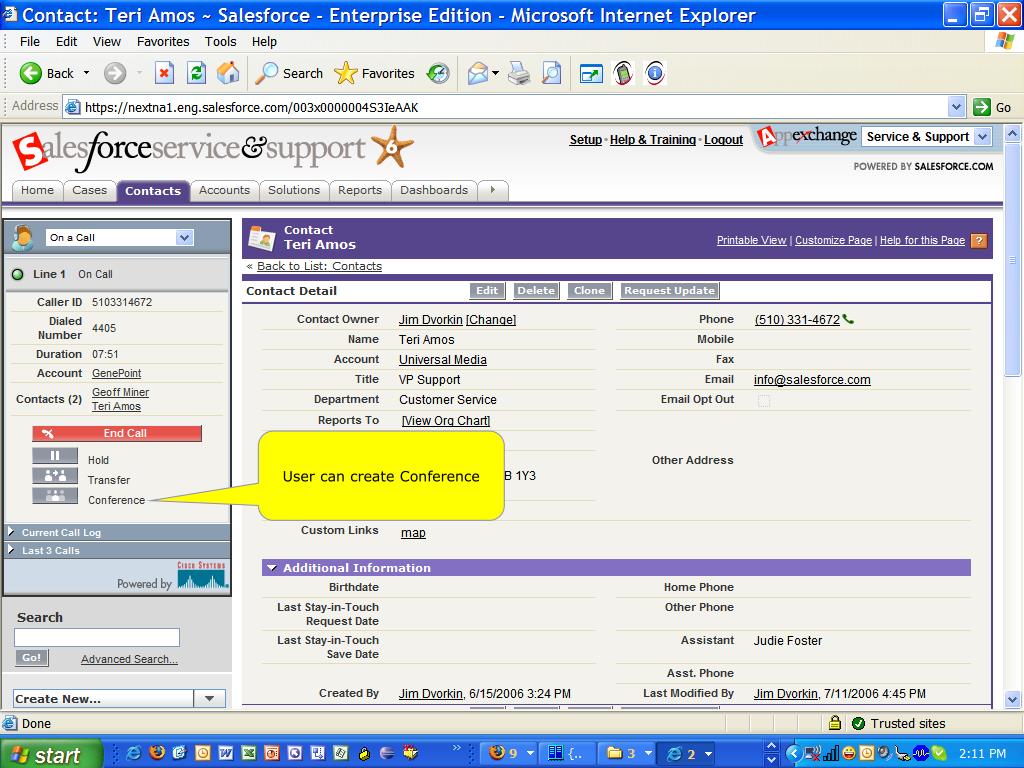Open Print Preview toolbar icon
Image resolution: width=1024 pixels, height=768 pixels.
[x=552, y=73]
